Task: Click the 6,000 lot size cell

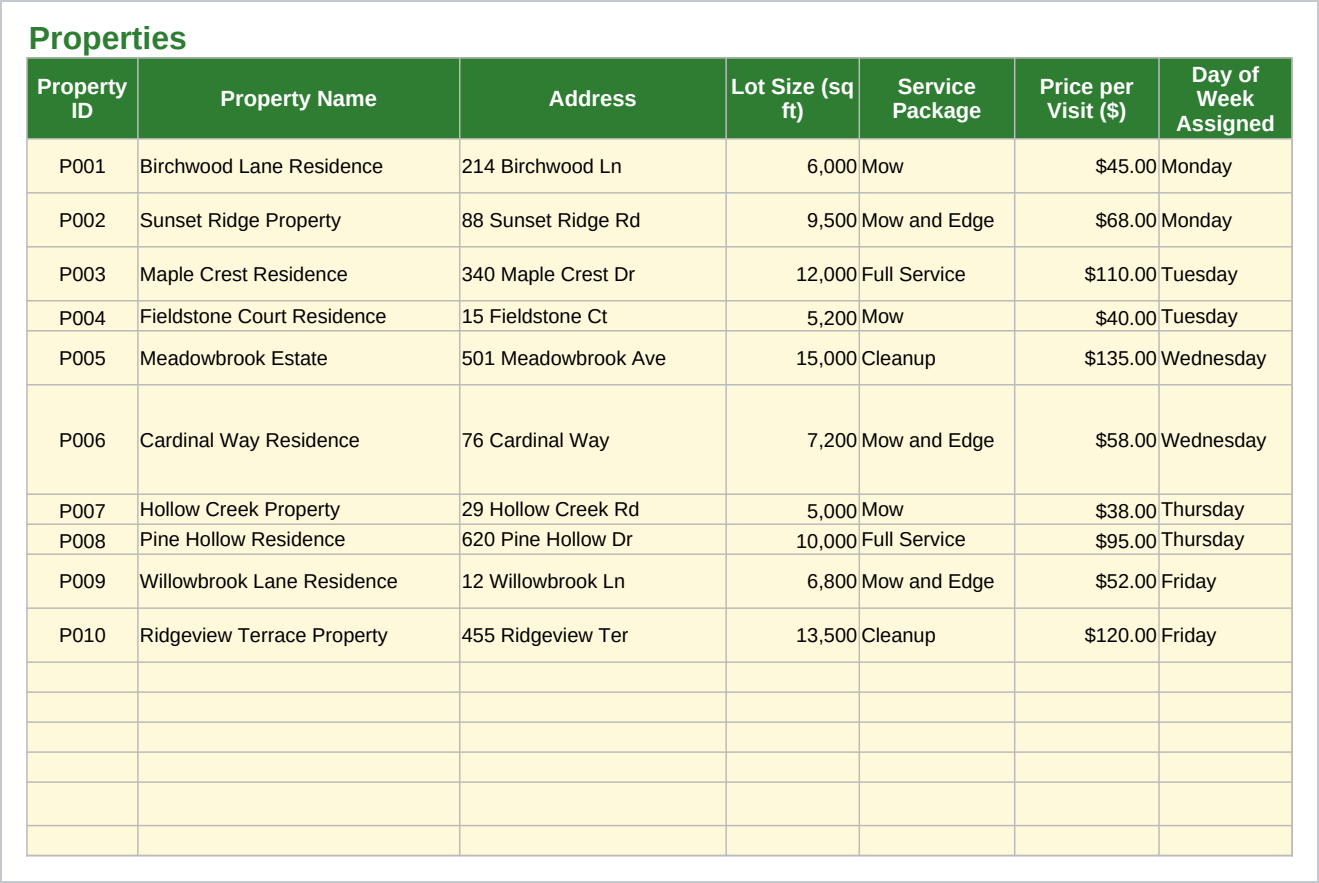Action: coord(792,167)
